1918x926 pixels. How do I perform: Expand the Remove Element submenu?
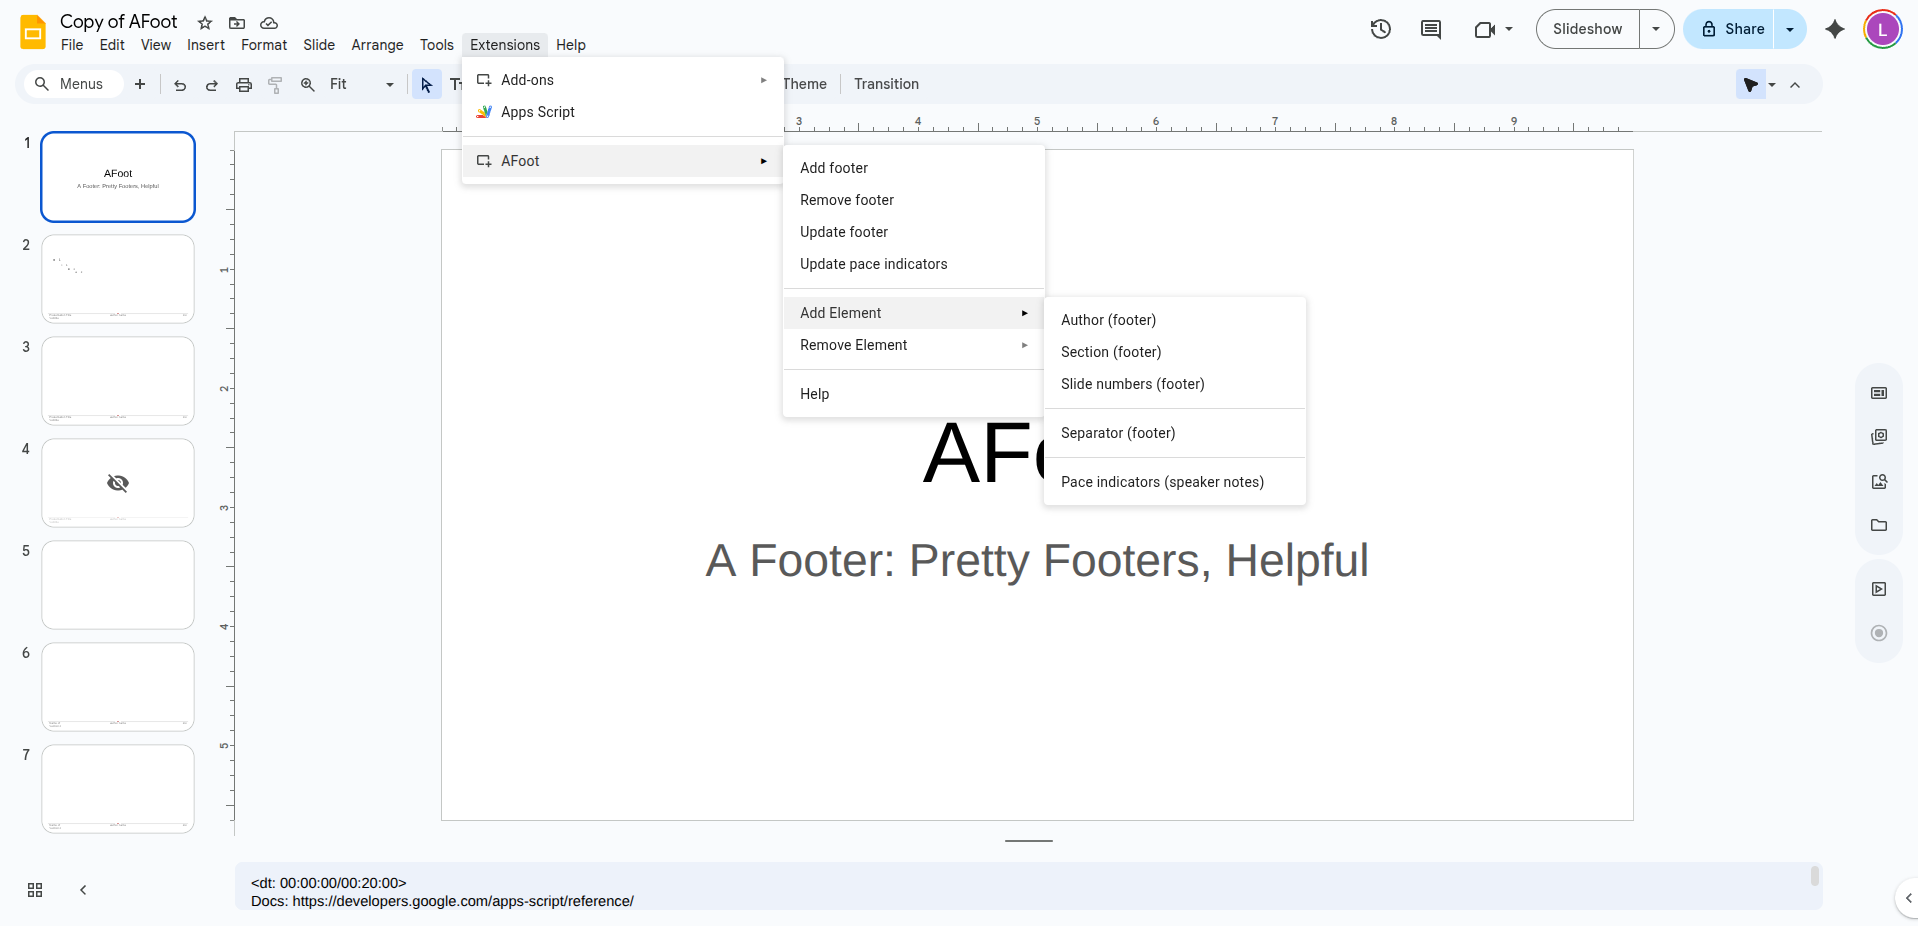point(912,345)
